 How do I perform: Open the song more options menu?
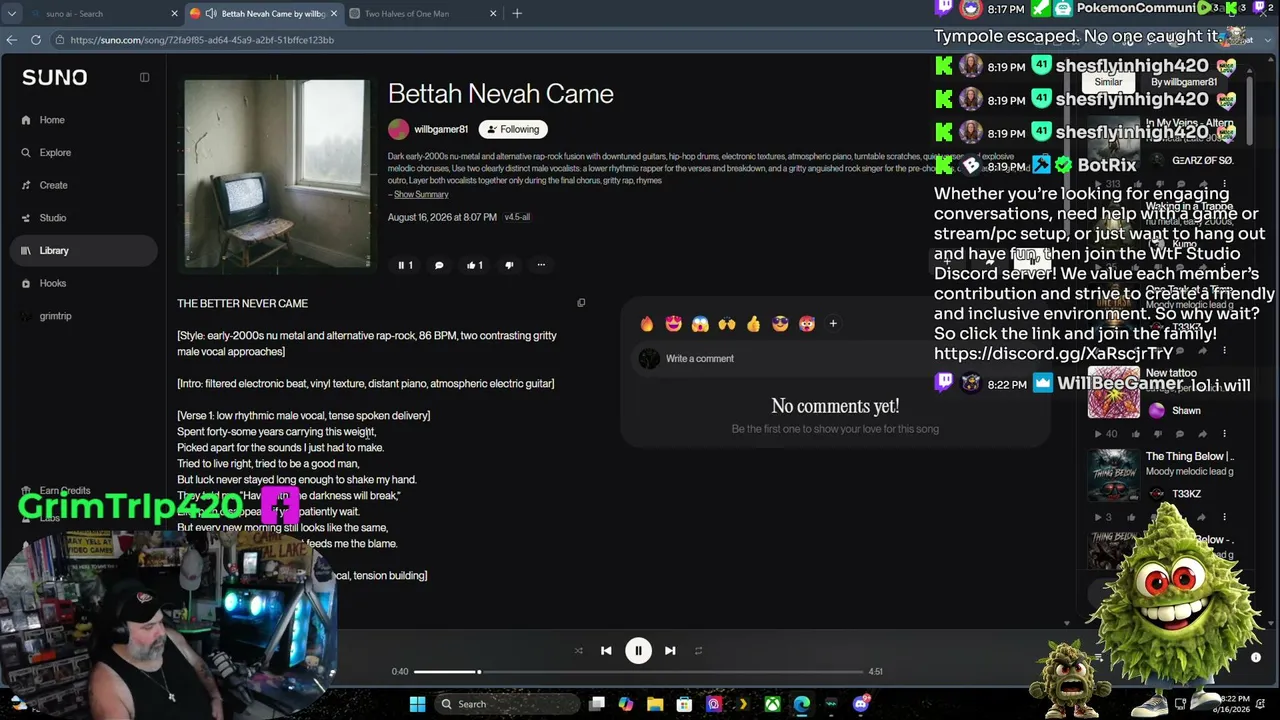(541, 265)
